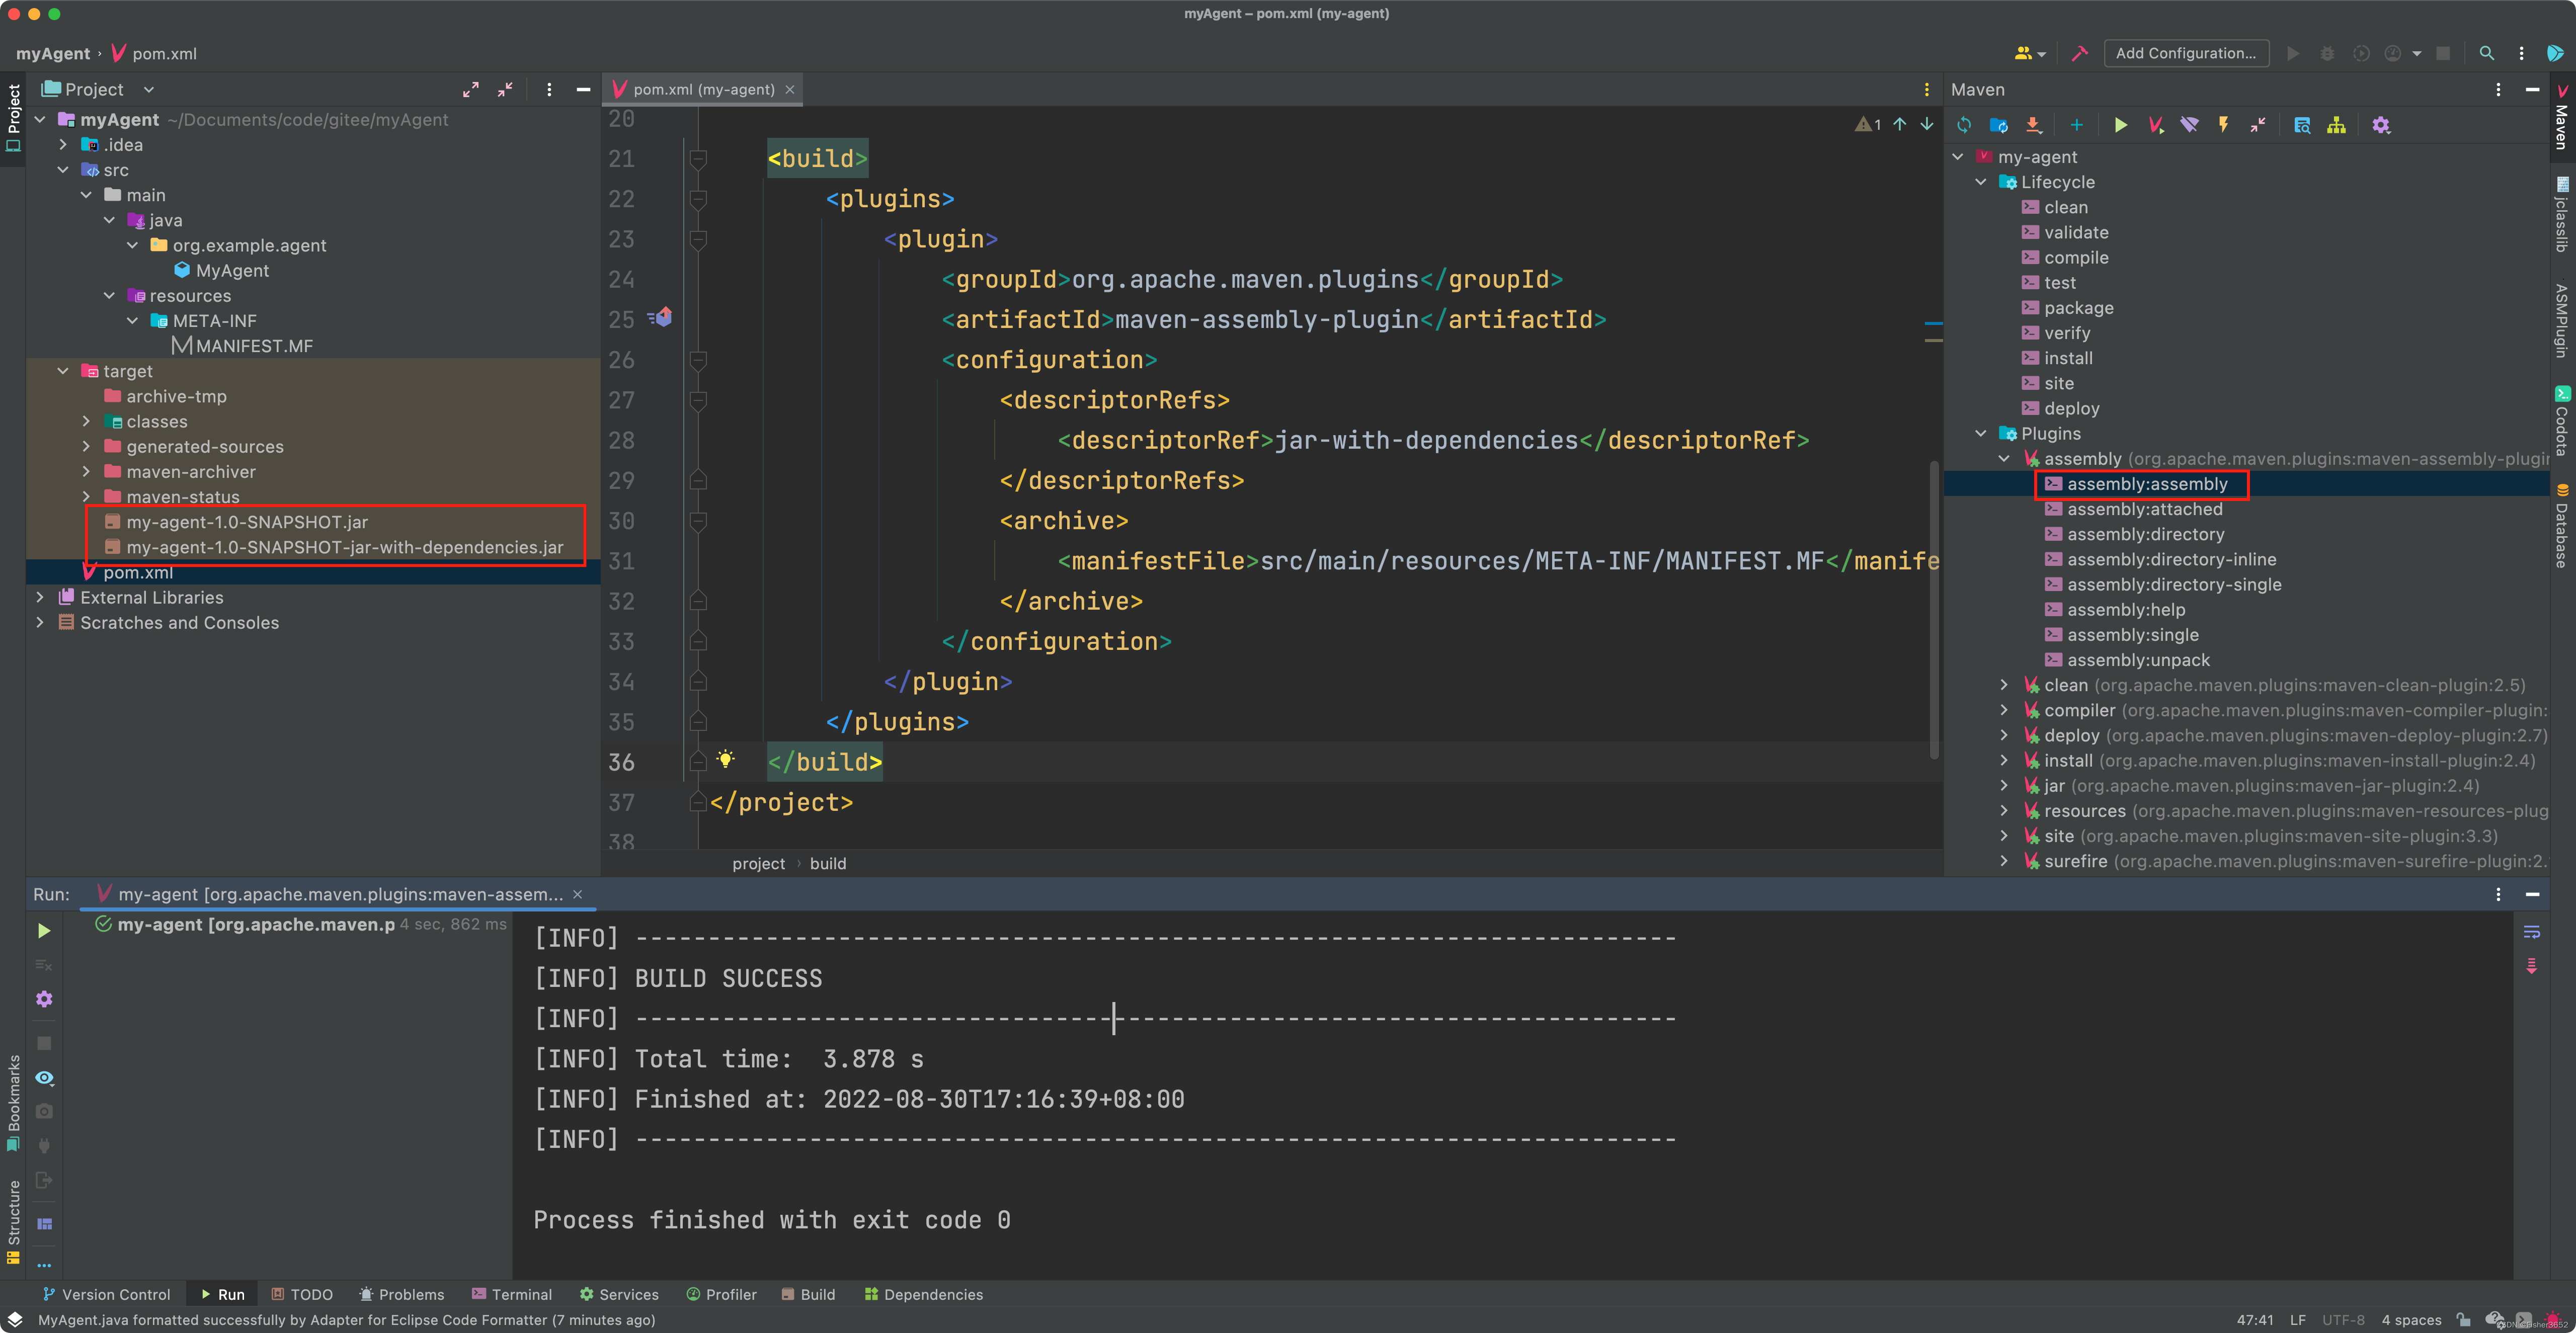Open Version Control tool tab

click(106, 1294)
